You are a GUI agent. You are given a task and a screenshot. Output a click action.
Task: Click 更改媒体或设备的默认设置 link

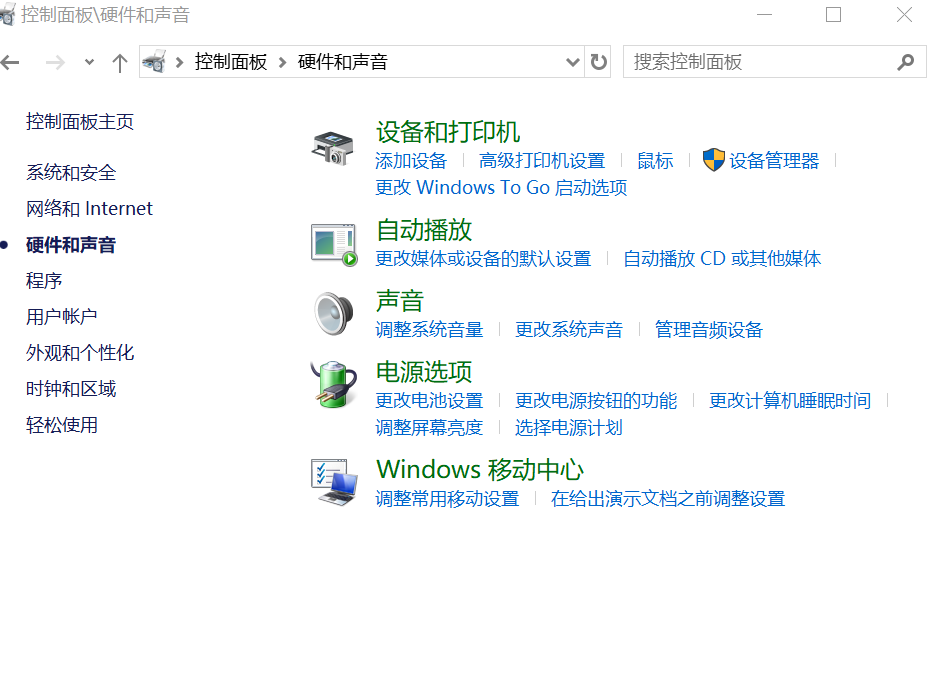coord(483,259)
